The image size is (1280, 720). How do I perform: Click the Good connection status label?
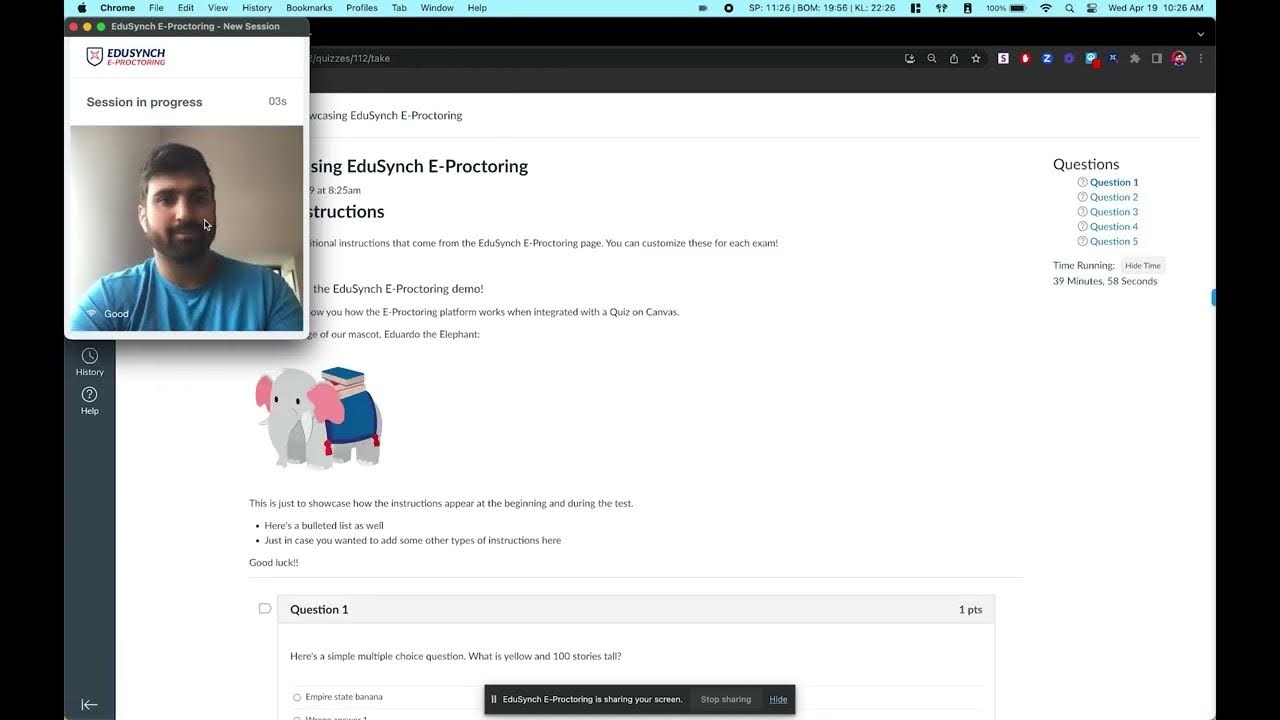tap(116, 314)
